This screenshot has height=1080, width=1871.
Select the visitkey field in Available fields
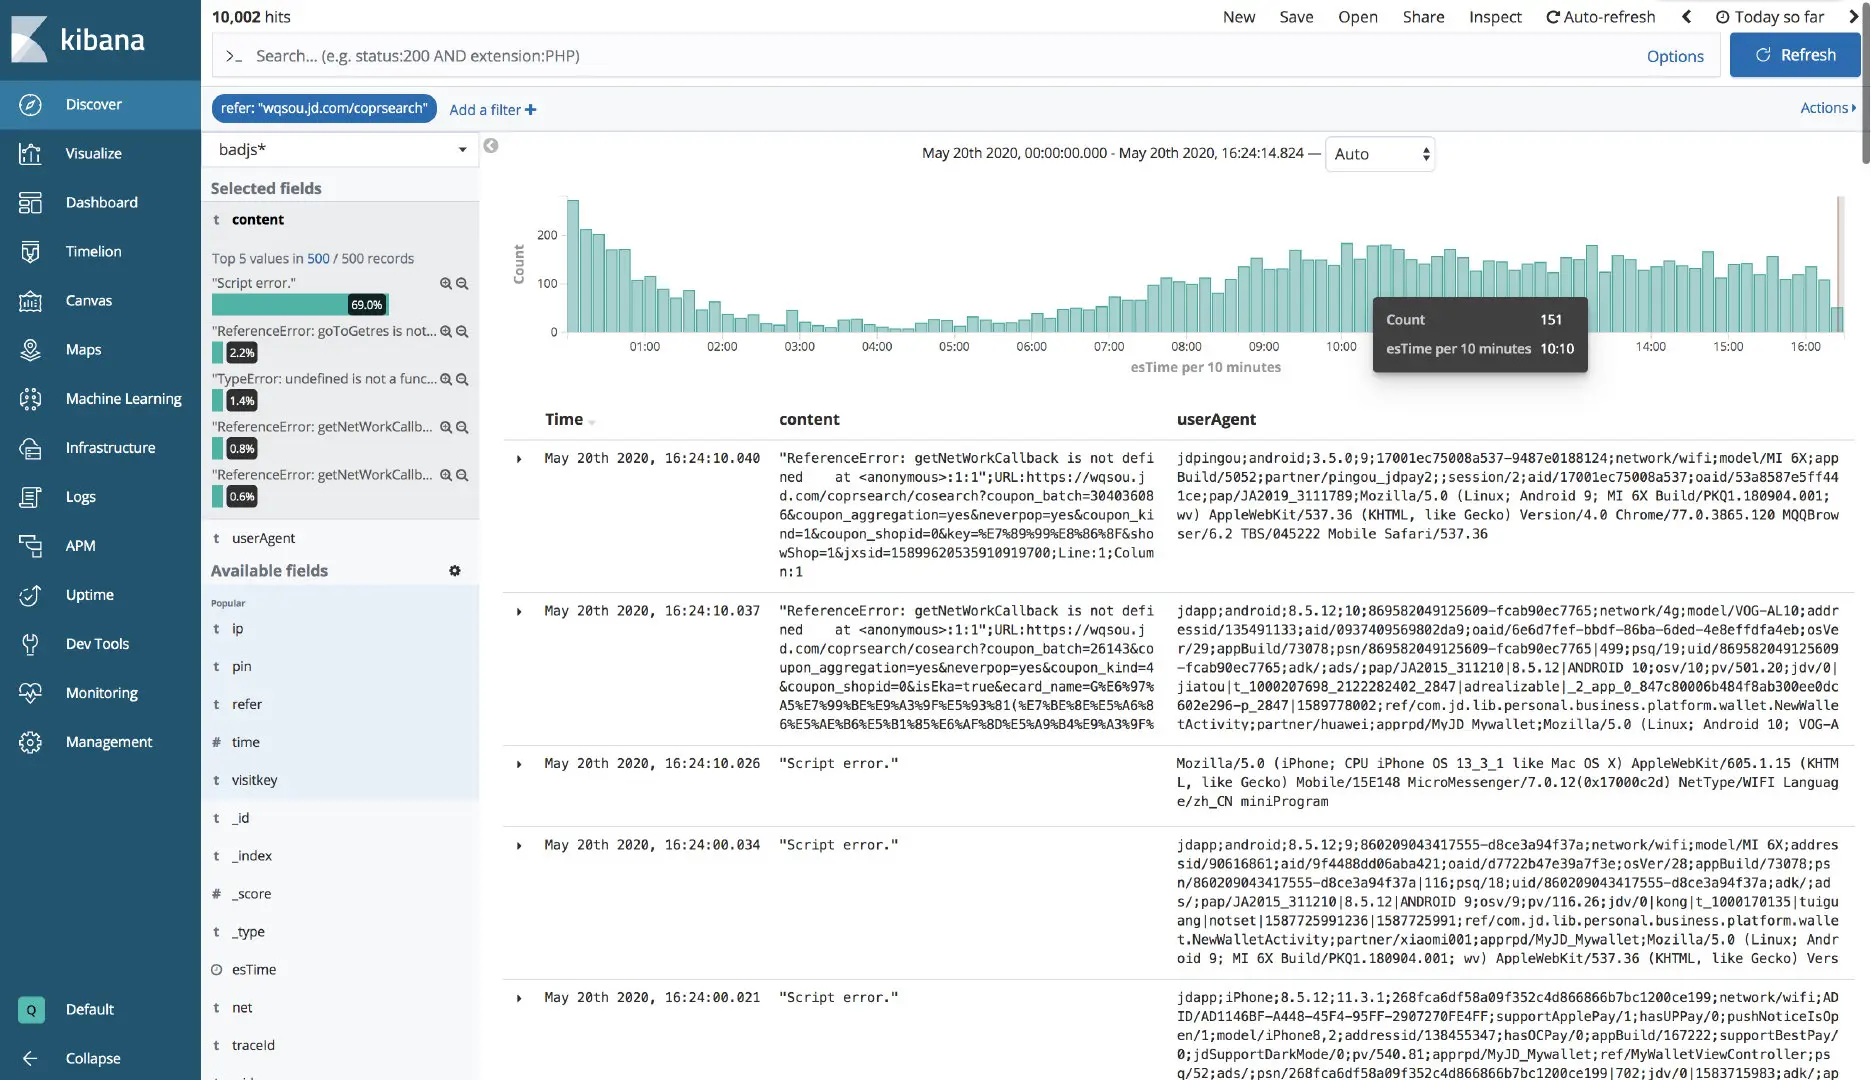tap(255, 781)
